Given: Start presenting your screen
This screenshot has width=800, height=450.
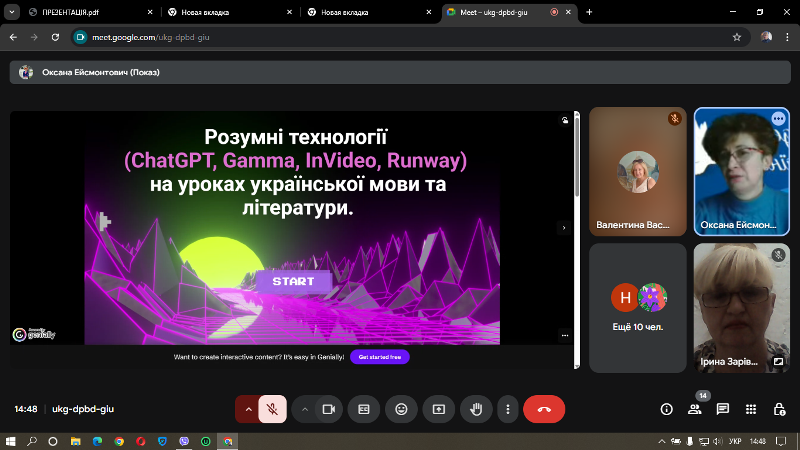Looking at the screenshot, I should click(439, 409).
